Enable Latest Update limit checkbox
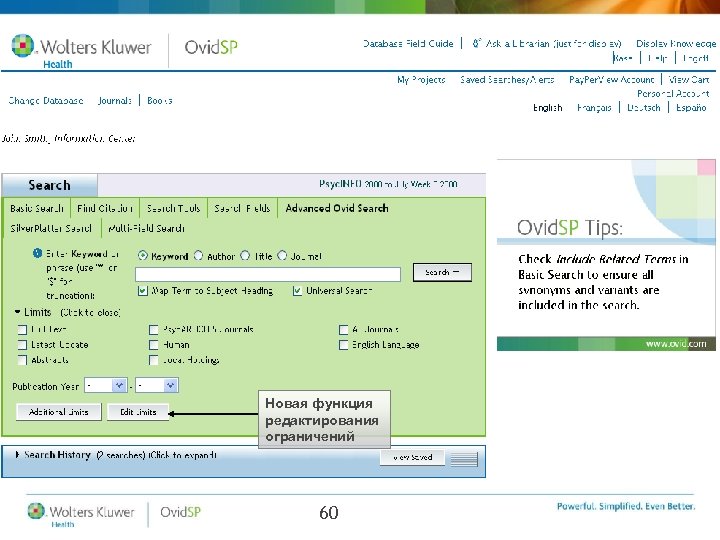 [x=22, y=345]
